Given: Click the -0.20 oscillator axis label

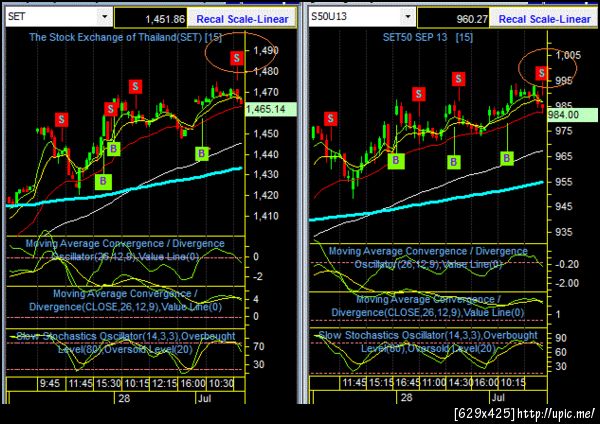Looking at the screenshot, I should (567, 264).
